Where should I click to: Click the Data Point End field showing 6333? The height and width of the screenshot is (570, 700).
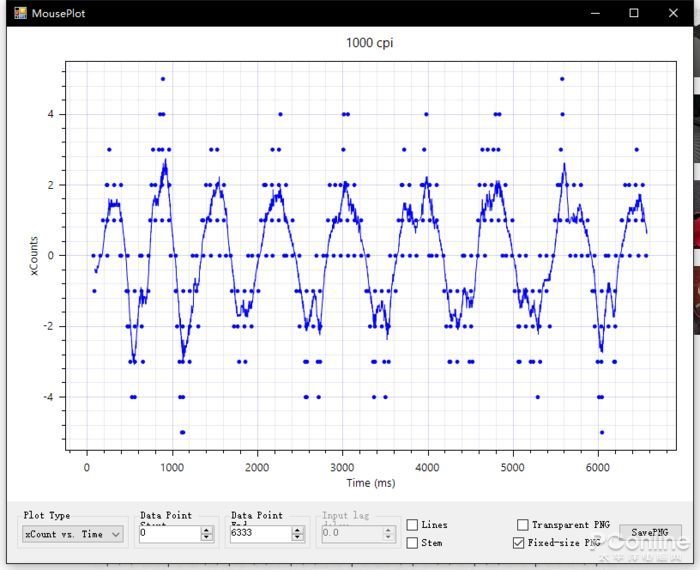point(261,533)
